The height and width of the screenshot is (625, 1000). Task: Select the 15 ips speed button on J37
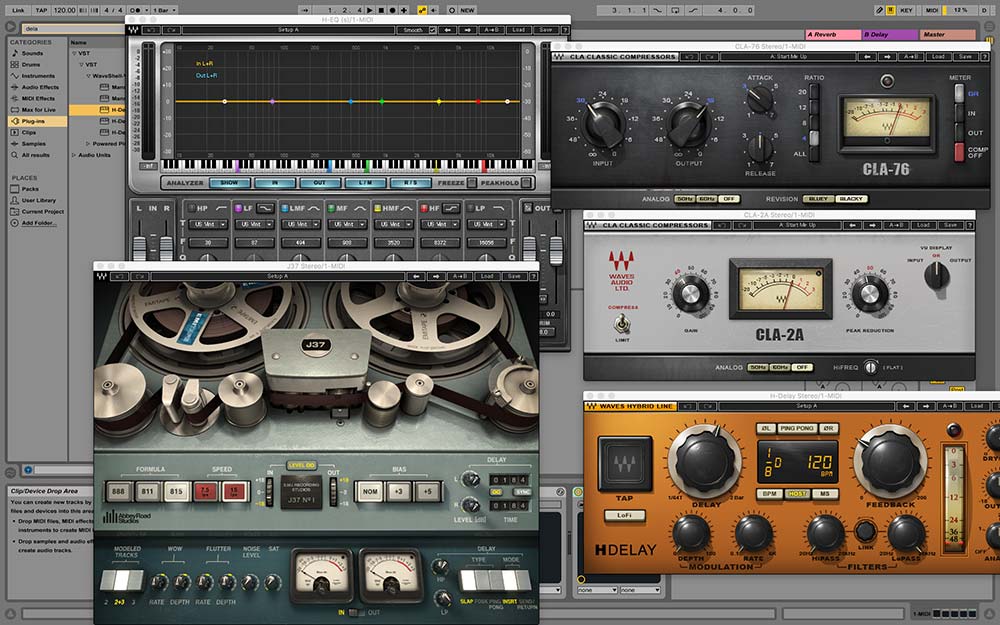coord(235,492)
